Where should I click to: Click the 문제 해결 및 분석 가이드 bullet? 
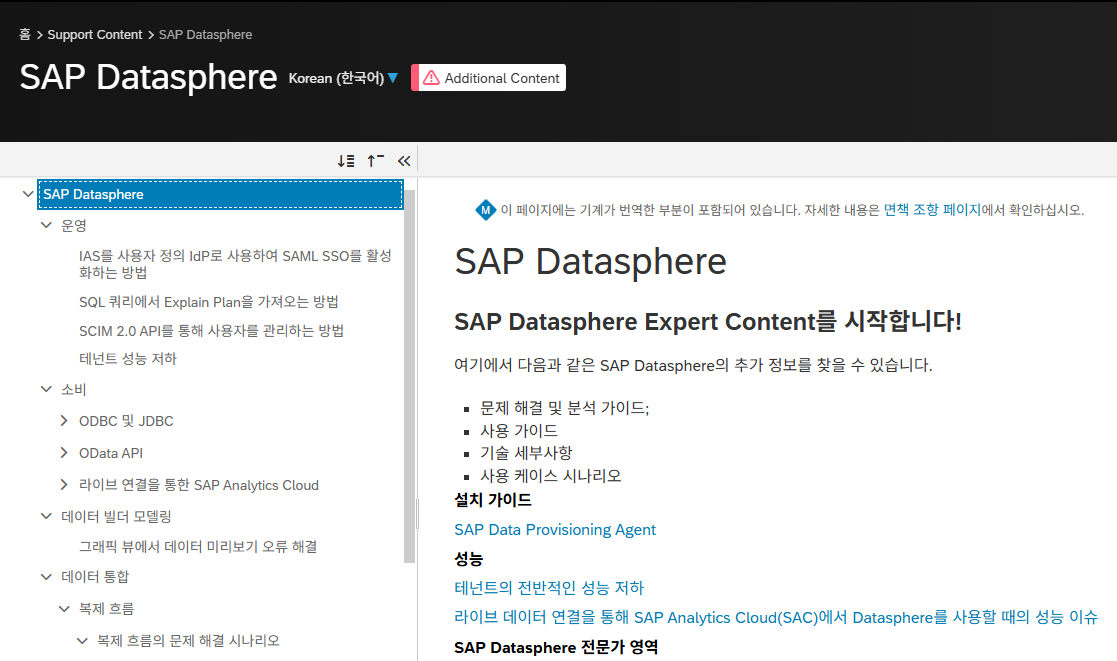(564, 407)
